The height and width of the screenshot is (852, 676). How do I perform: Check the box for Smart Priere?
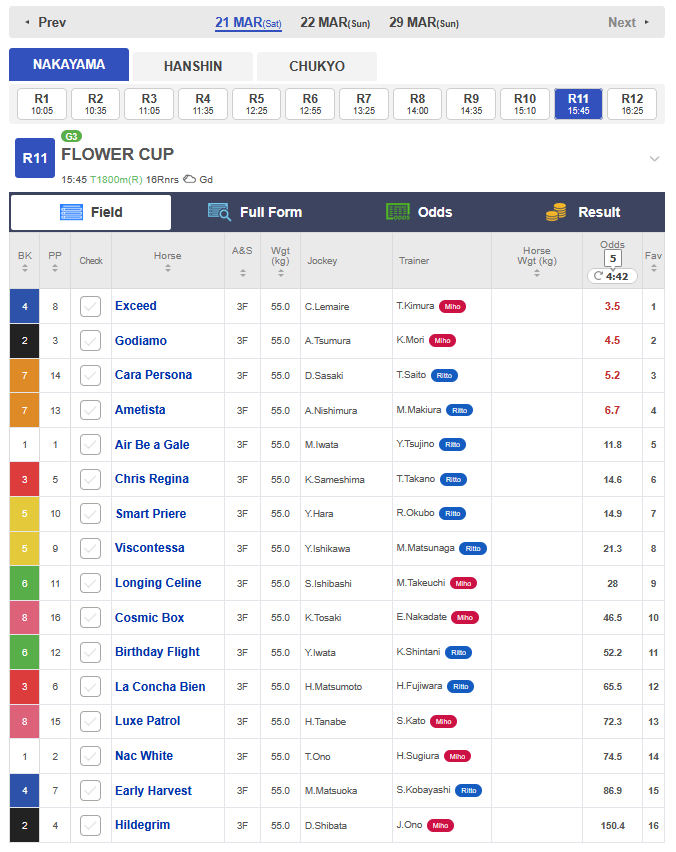pyautogui.click(x=90, y=513)
